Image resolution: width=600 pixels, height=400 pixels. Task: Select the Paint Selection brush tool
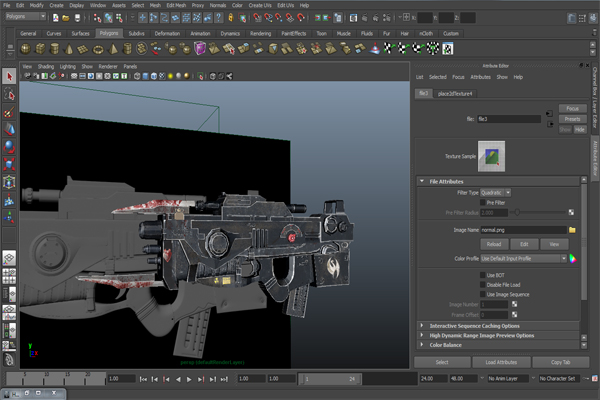(x=9, y=112)
